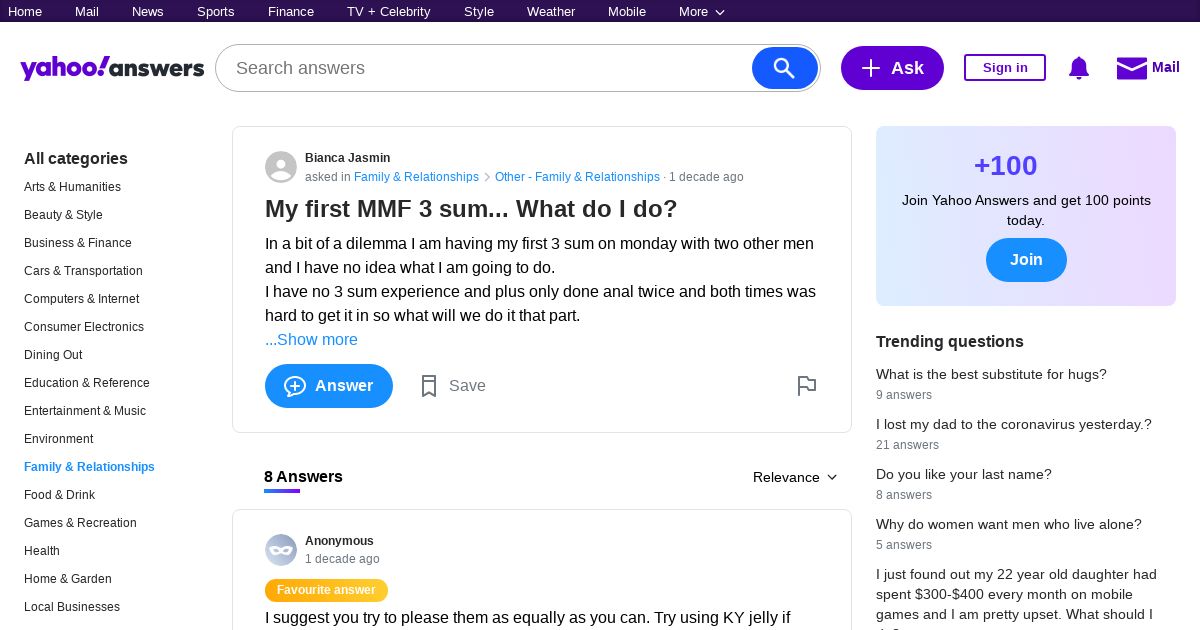Click Bianca Jasmin's profile avatar
The width and height of the screenshot is (1200, 630).
coord(281,167)
